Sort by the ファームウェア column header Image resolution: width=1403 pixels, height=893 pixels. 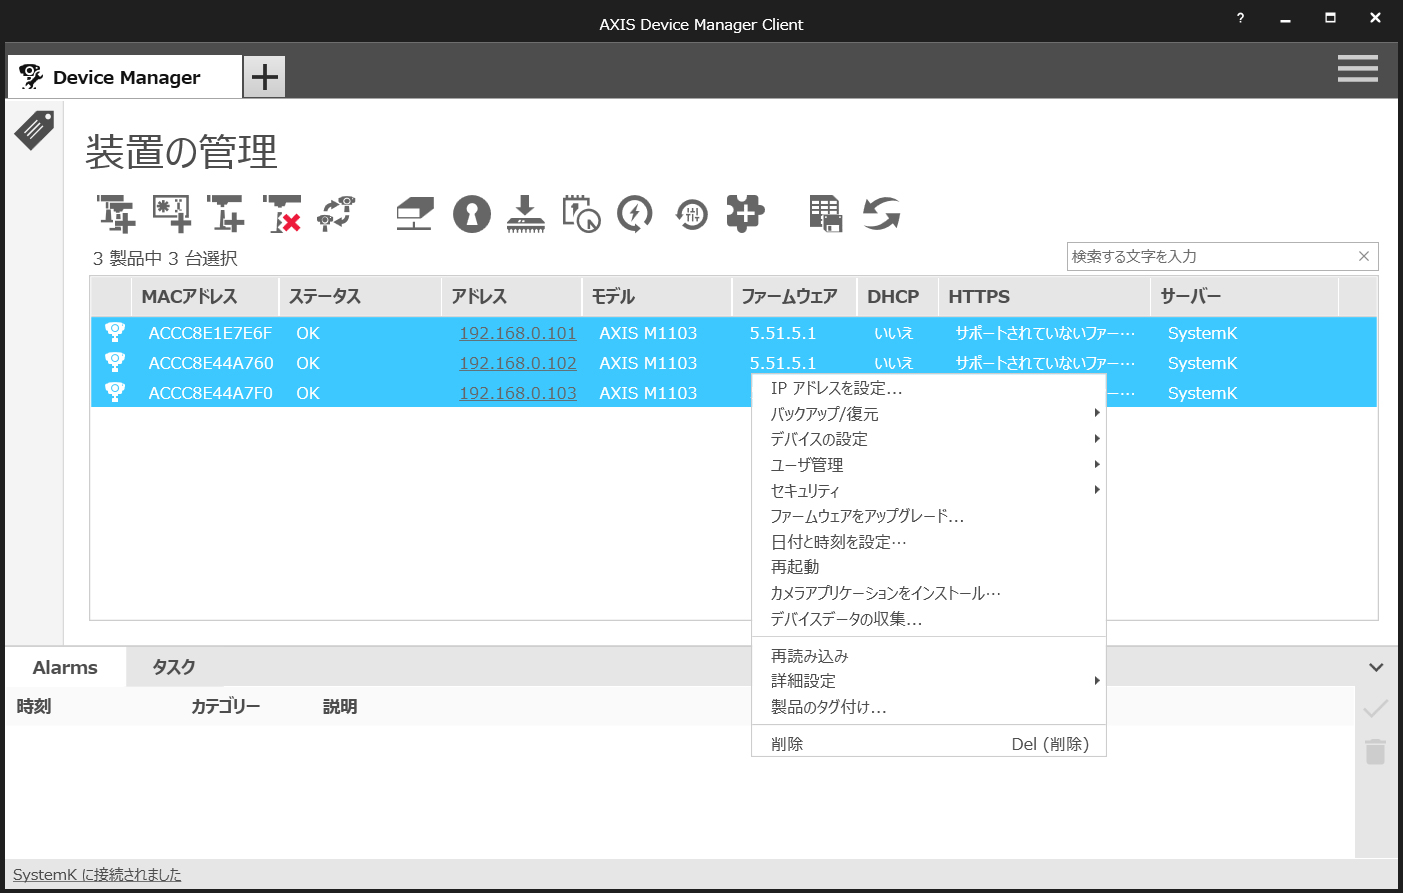point(794,296)
